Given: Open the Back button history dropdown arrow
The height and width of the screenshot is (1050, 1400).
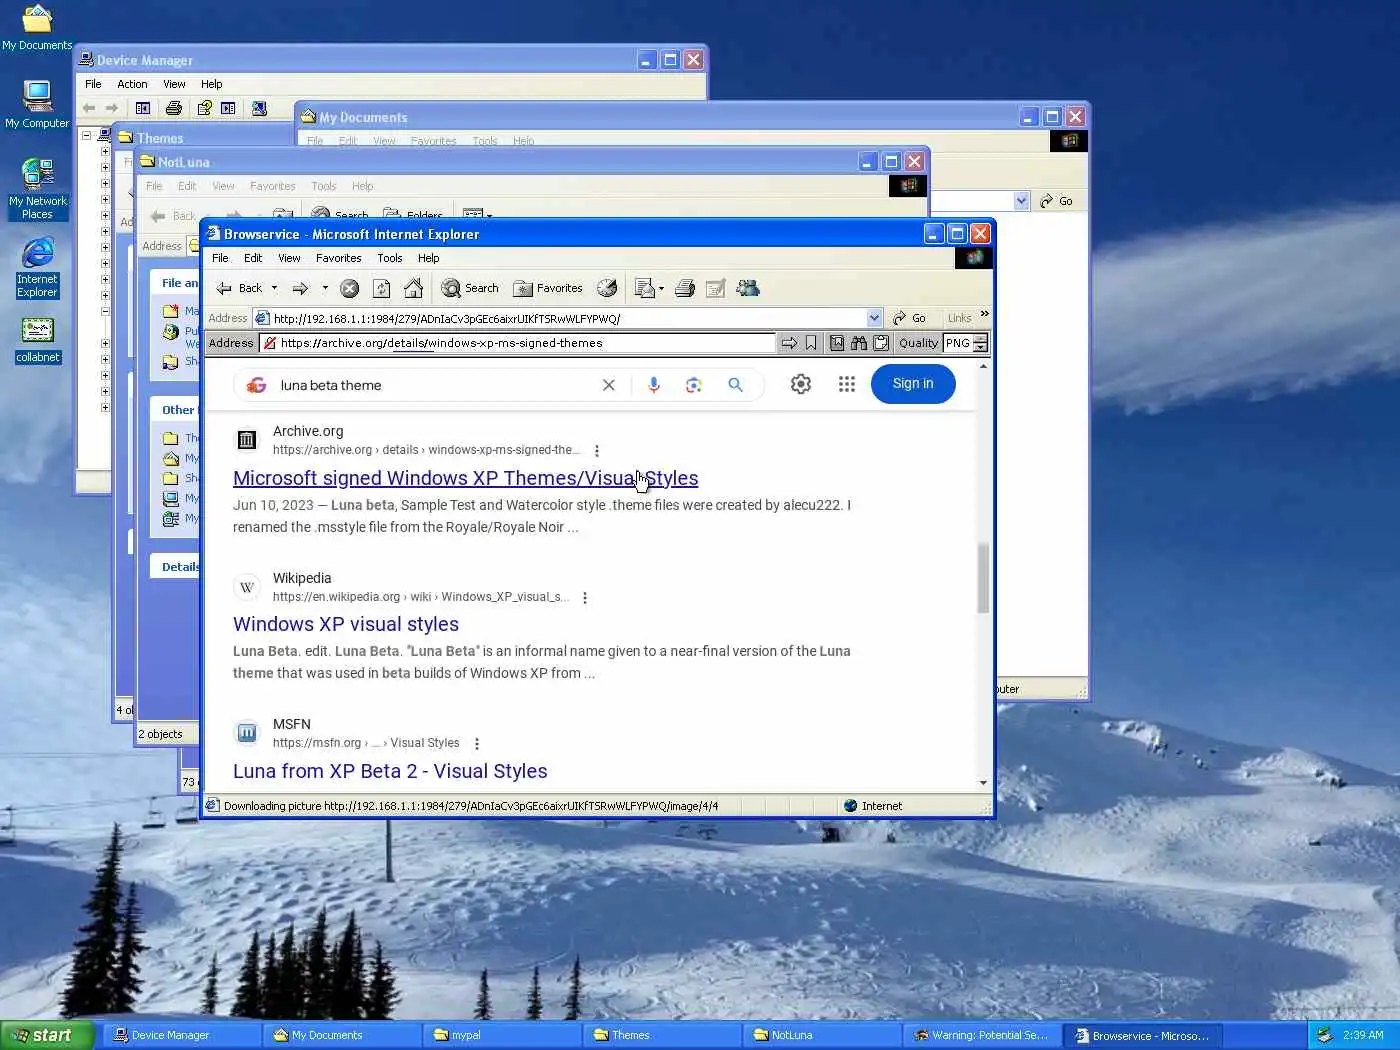Looking at the screenshot, I should click(274, 288).
